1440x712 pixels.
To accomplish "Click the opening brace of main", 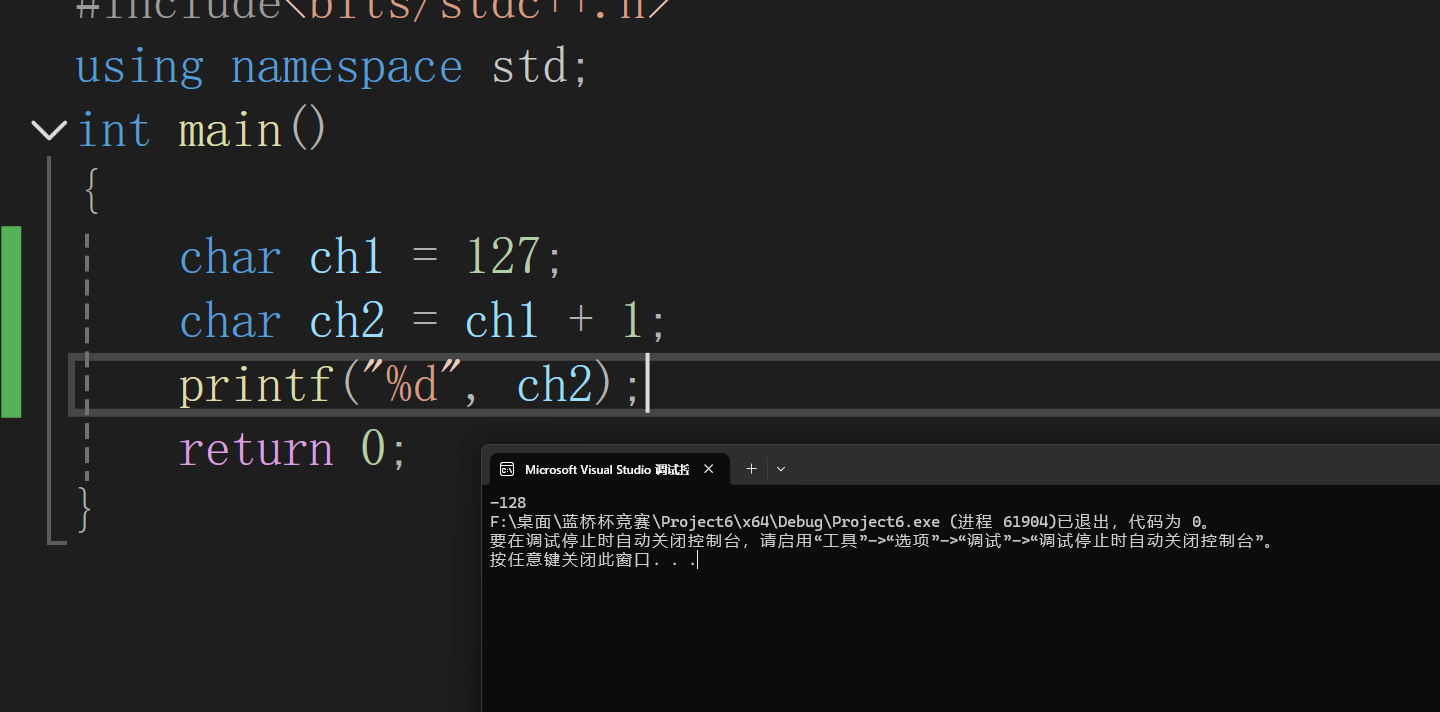I will (x=91, y=190).
